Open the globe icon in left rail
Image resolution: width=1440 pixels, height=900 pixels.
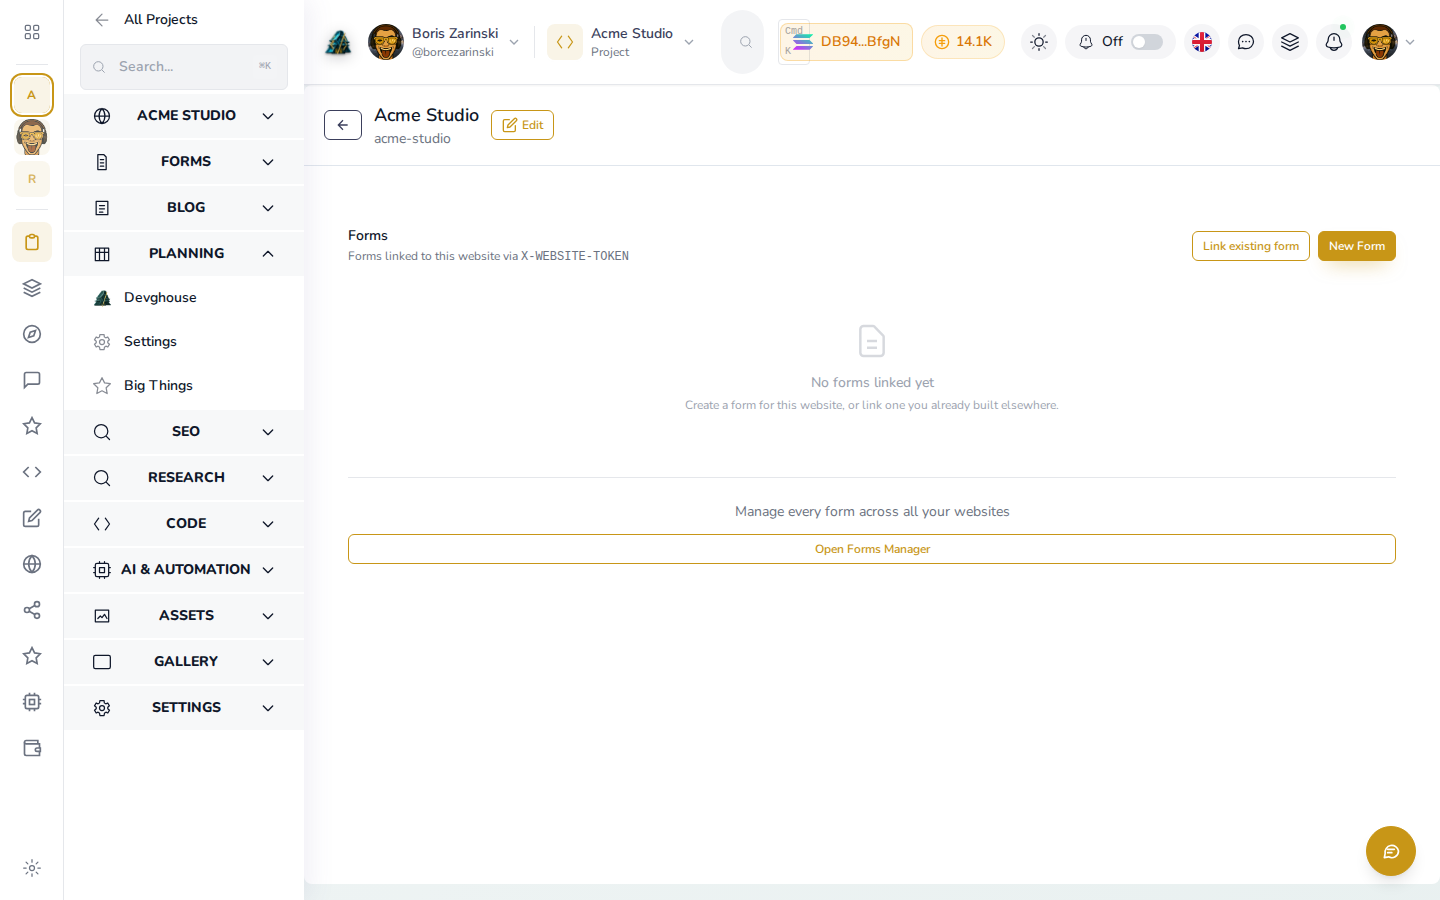tap(32, 564)
